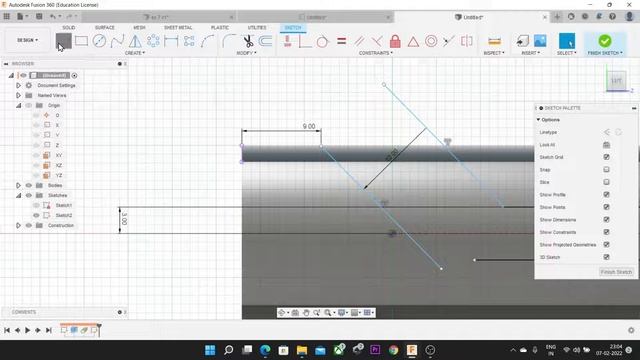Toggle the Sketch Grid checkbox
The image size is (640, 360).
point(606,157)
